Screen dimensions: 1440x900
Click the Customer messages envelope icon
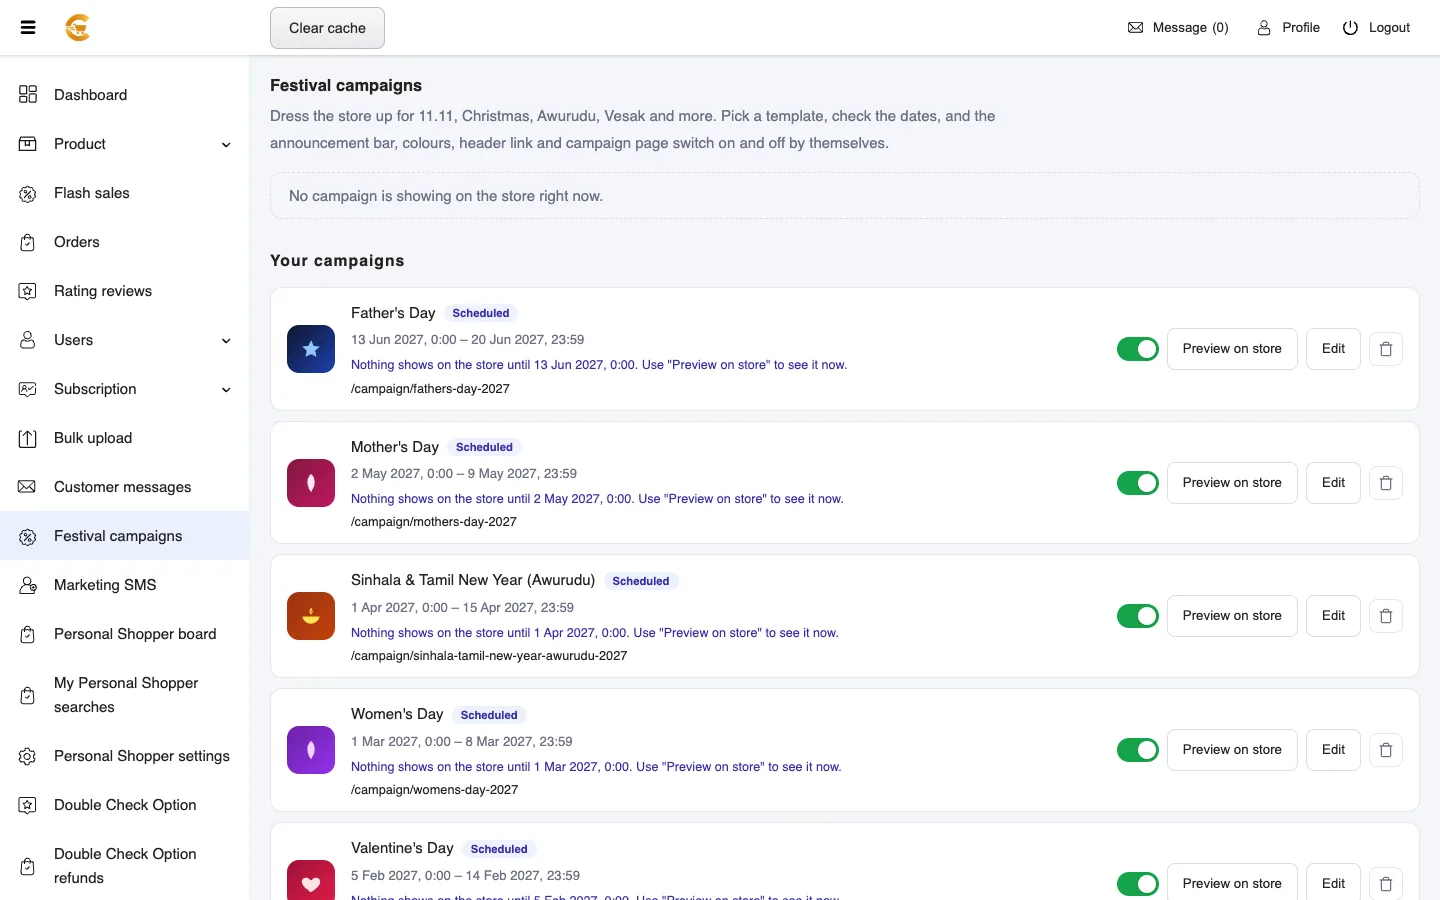pyautogui.click(x=28, y=487)
